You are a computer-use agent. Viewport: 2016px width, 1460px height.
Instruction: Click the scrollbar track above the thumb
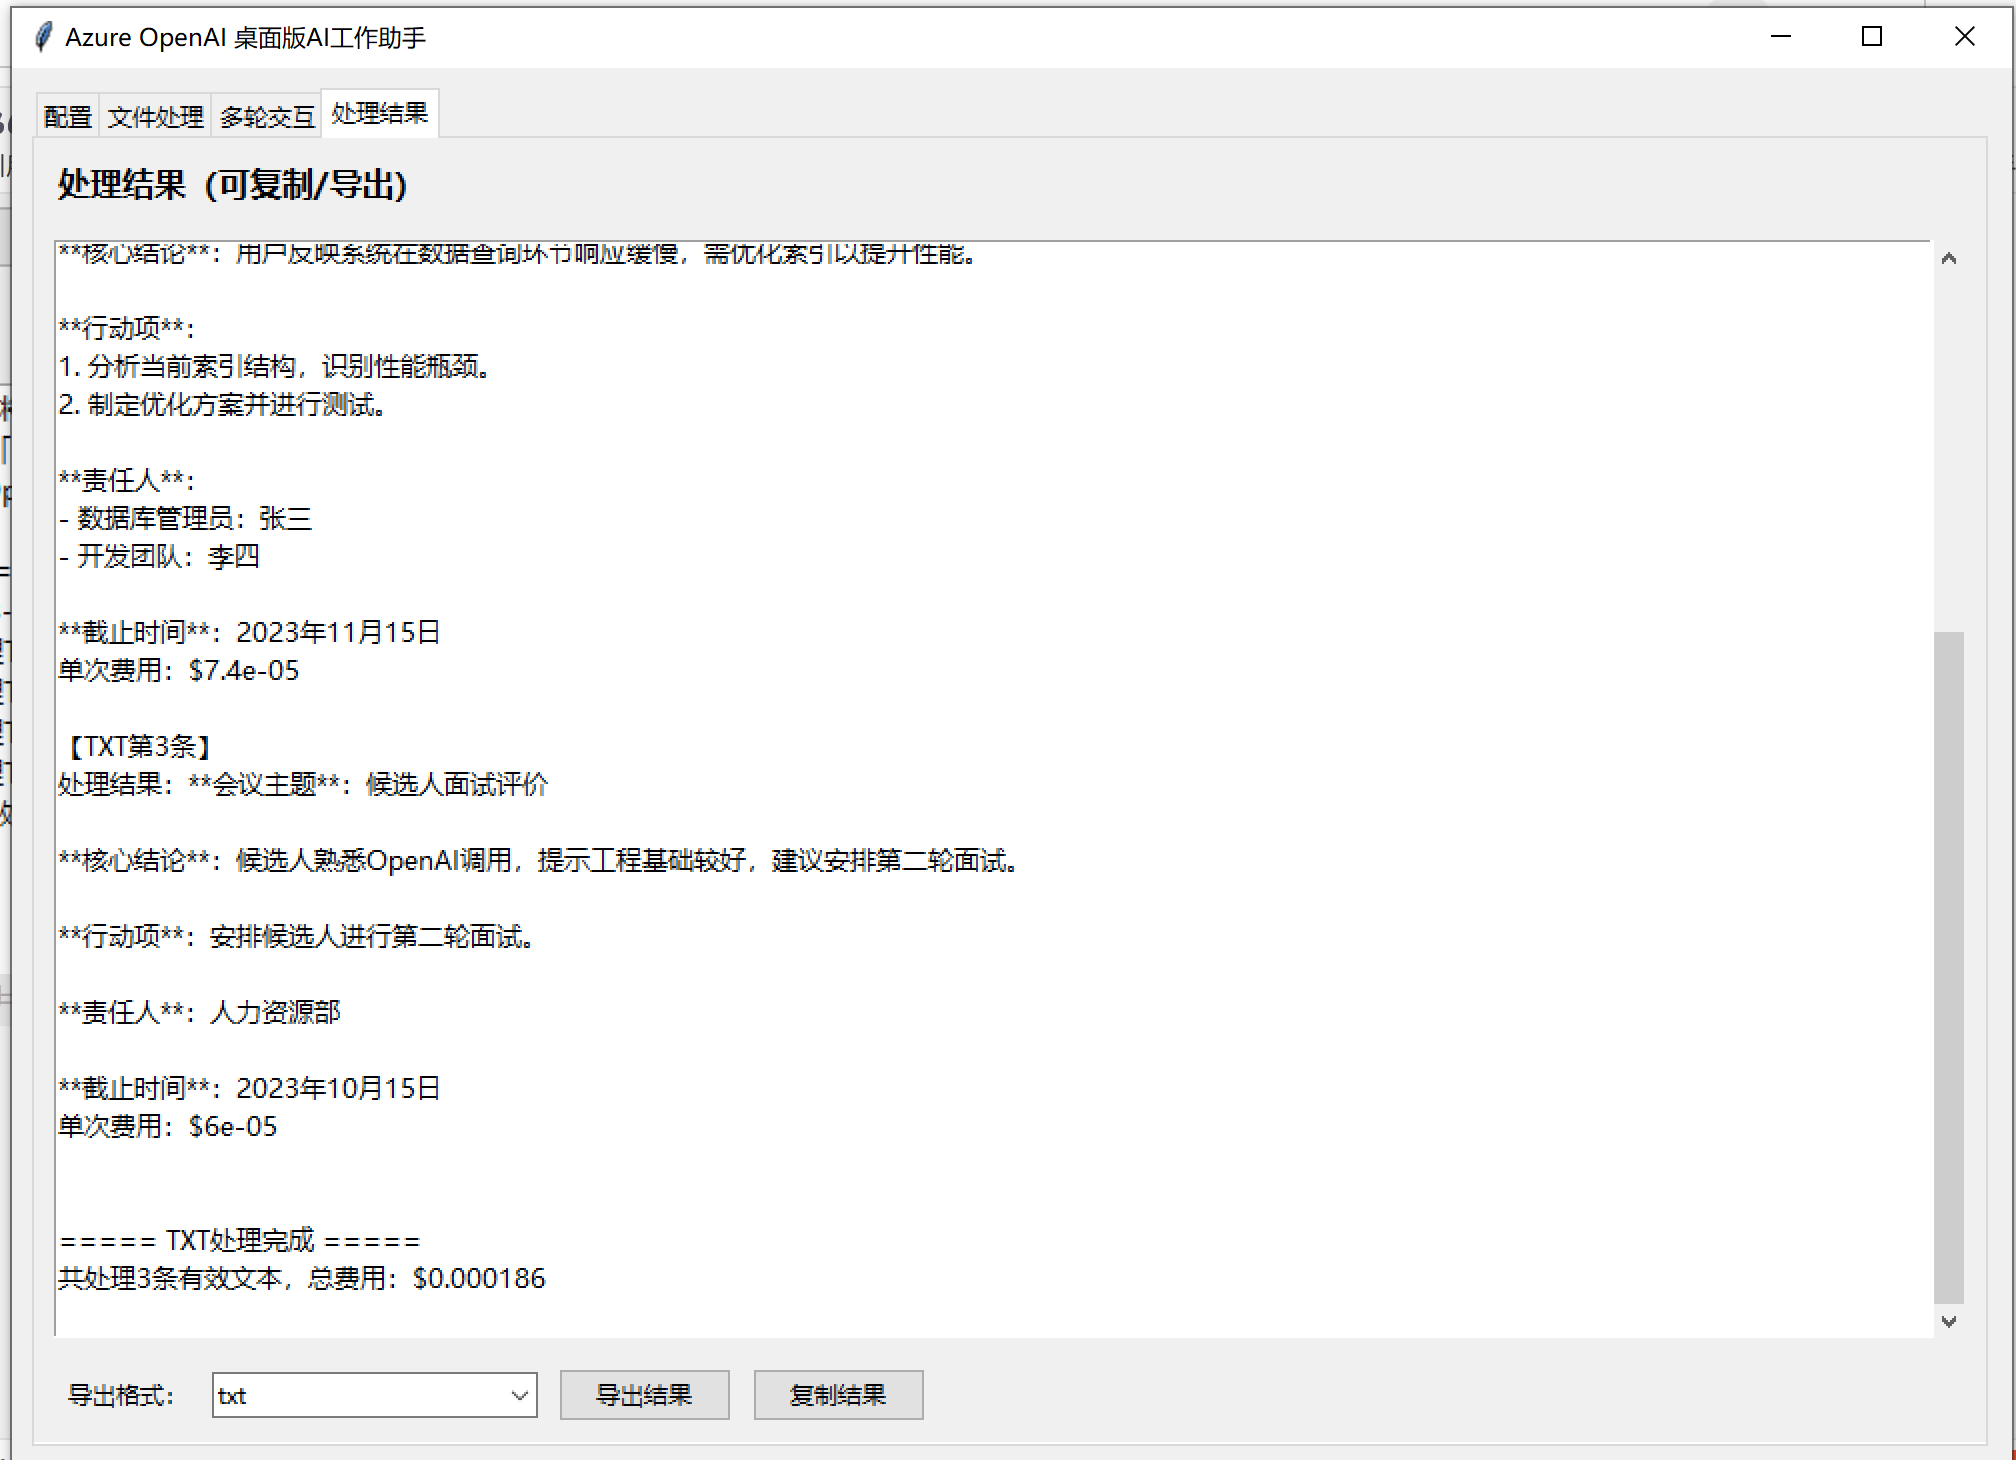tap(1948, 450)
